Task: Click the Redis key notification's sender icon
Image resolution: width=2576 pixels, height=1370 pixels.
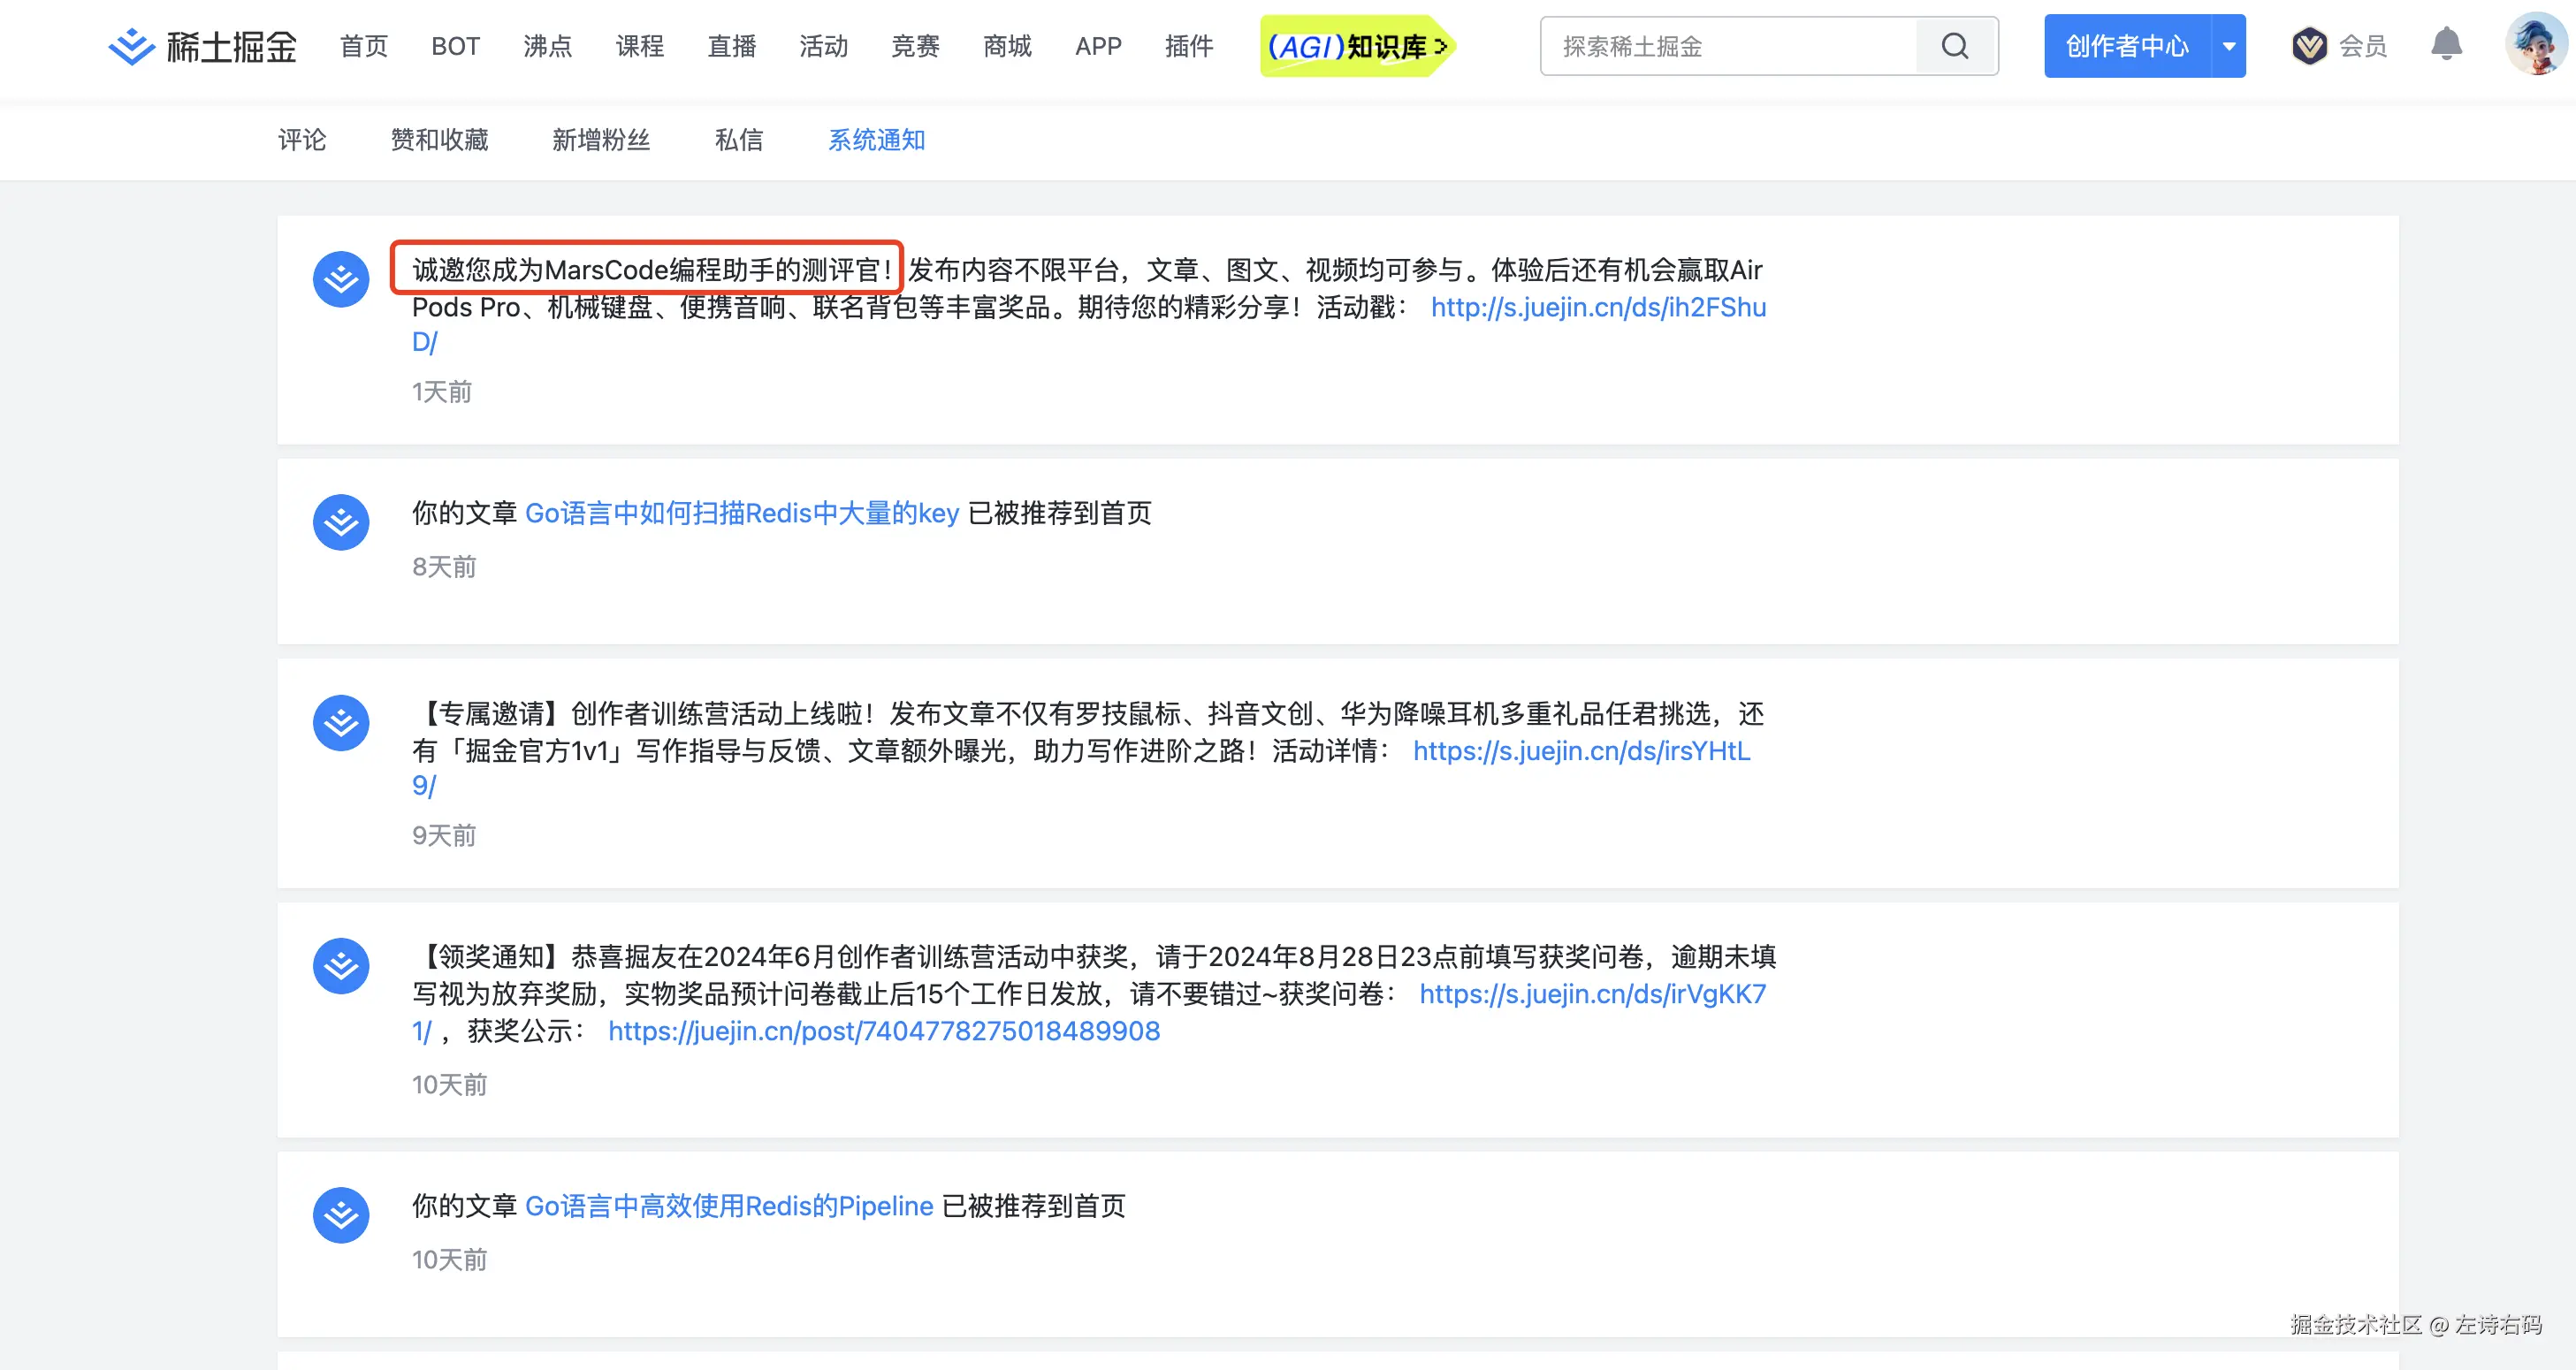Action: click(341, 522)
